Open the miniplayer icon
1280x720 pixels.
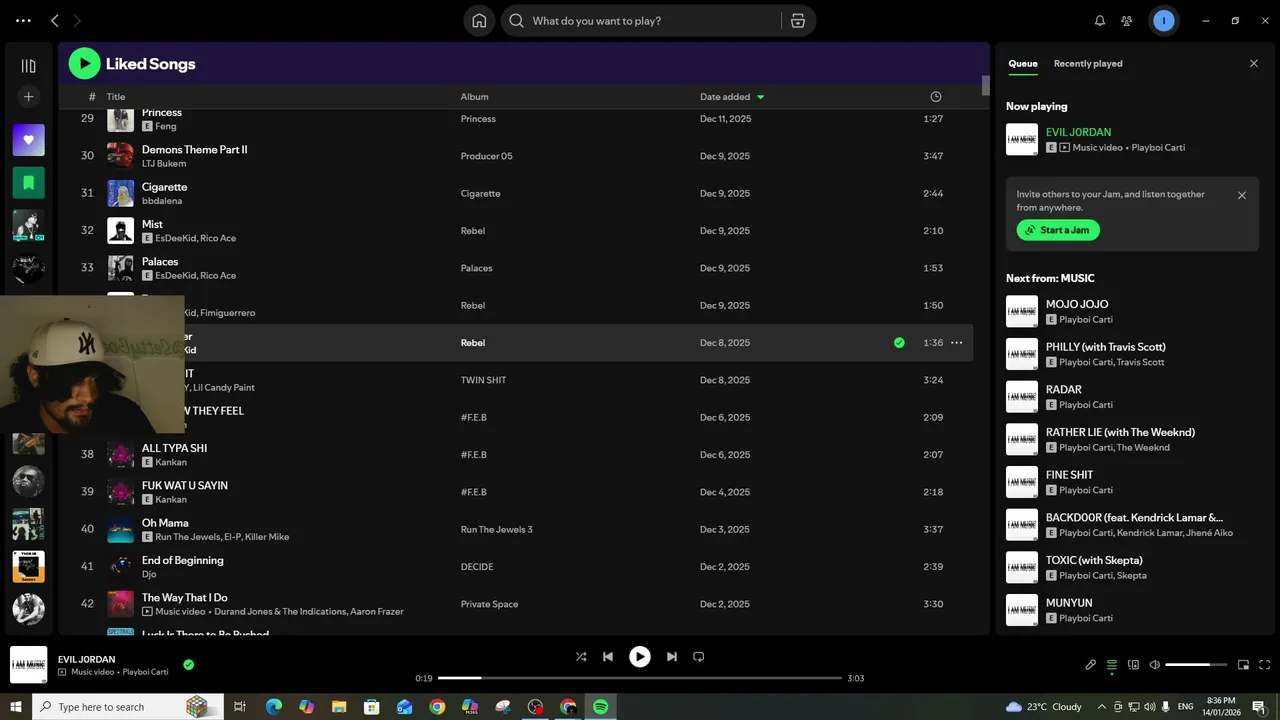click(x=1244, y=665)
